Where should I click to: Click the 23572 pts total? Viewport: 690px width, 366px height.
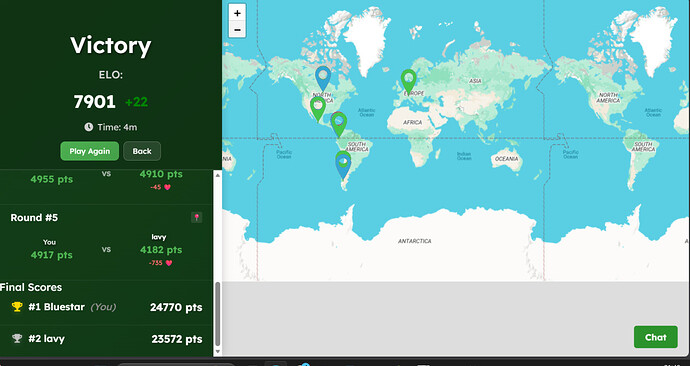[x=177, y=339]
